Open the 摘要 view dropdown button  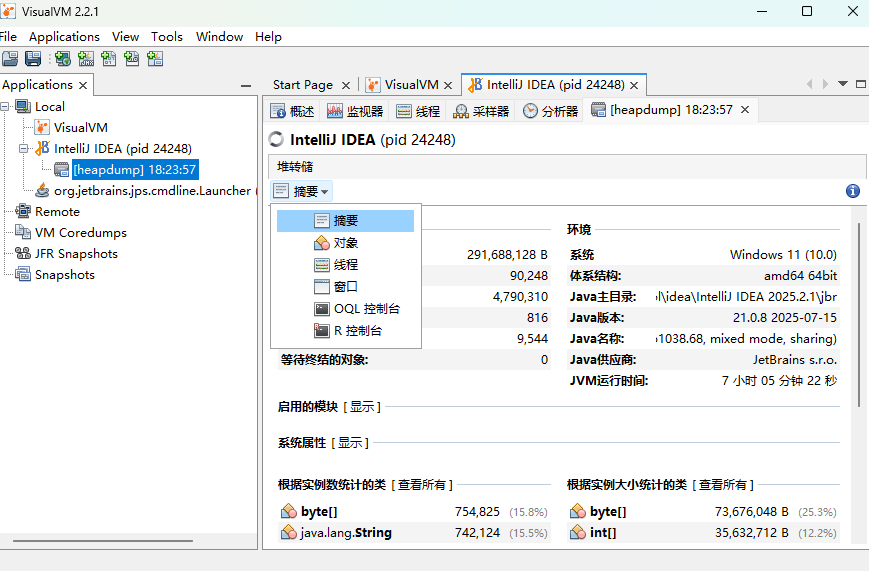301,191
